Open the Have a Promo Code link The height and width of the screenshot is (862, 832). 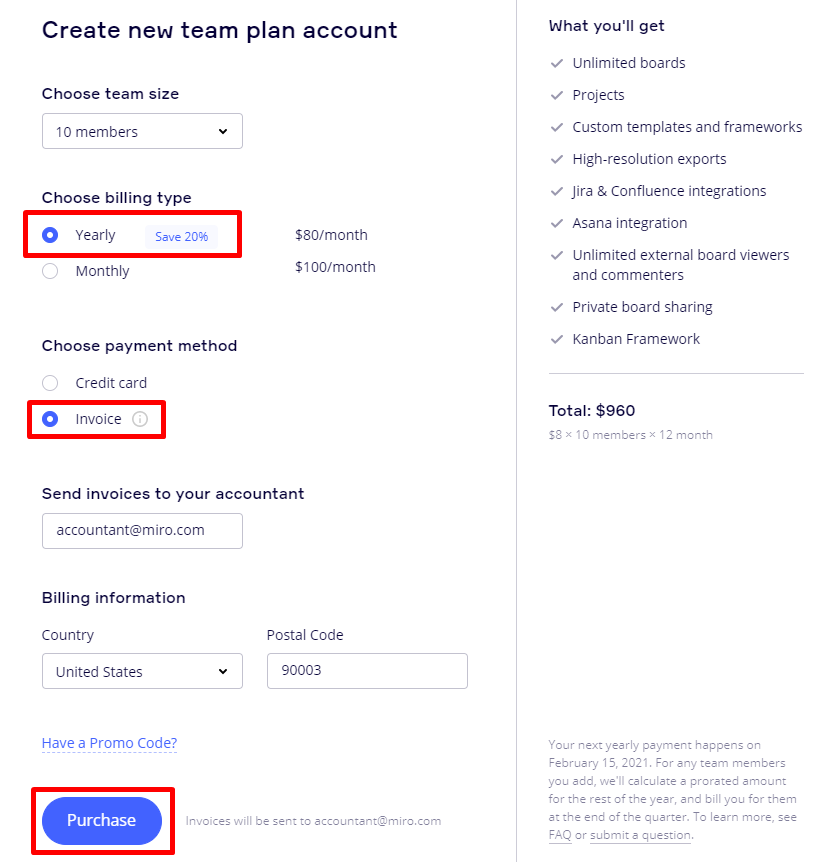(109, 743)
